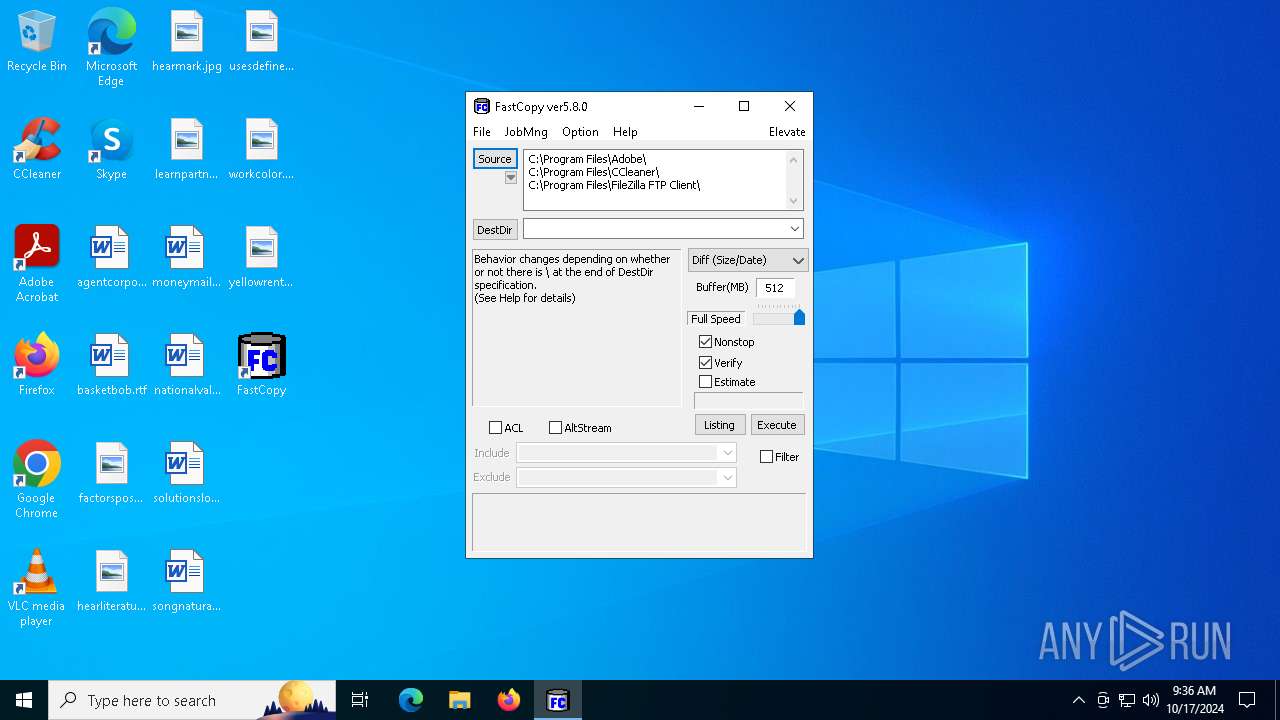
Task: Open Task View from taskbar
Action: click(x=360, y=700)
